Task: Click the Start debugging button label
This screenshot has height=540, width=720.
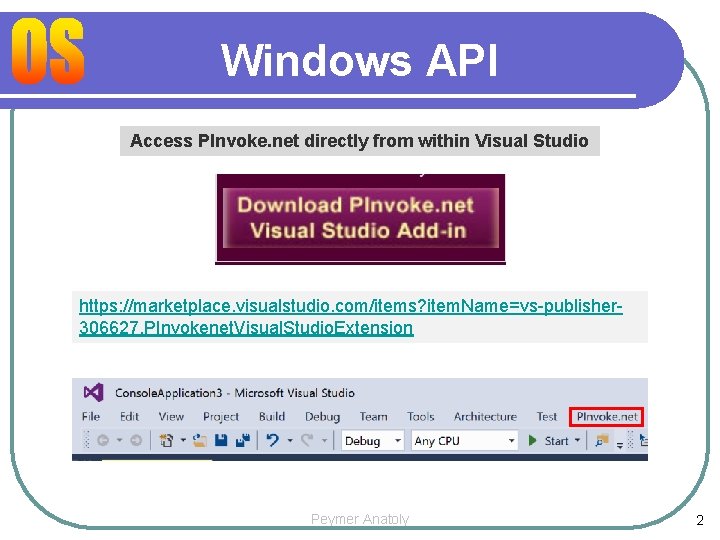Action: 557,441
